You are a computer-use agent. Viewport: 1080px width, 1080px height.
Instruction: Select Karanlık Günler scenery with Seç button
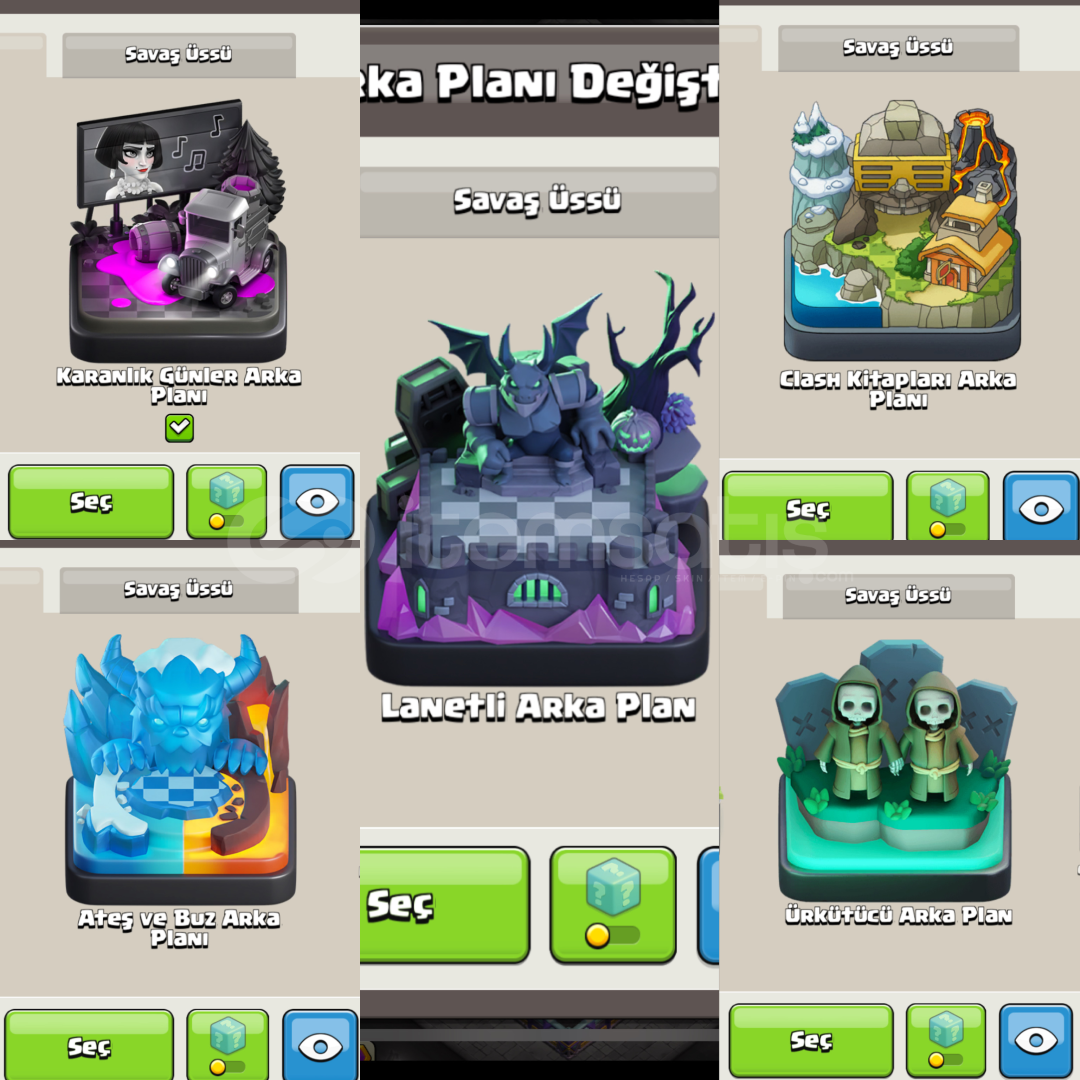click(91, 501)
